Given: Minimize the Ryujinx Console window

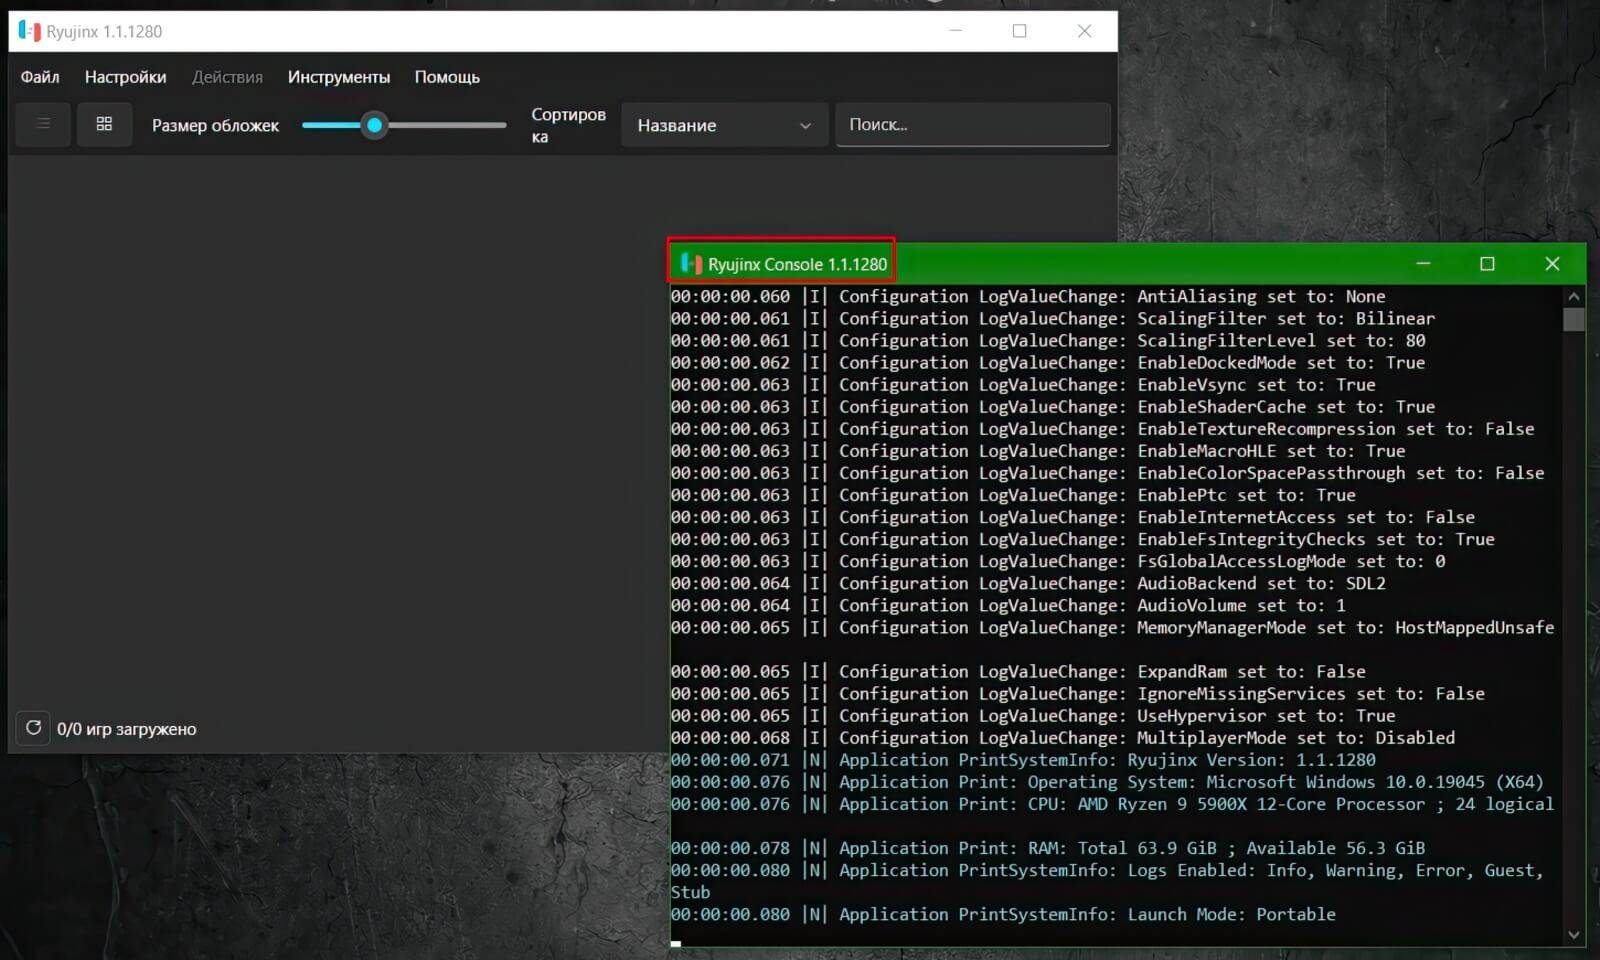Looking at the screenshot, I should [x=1423, y=264].
